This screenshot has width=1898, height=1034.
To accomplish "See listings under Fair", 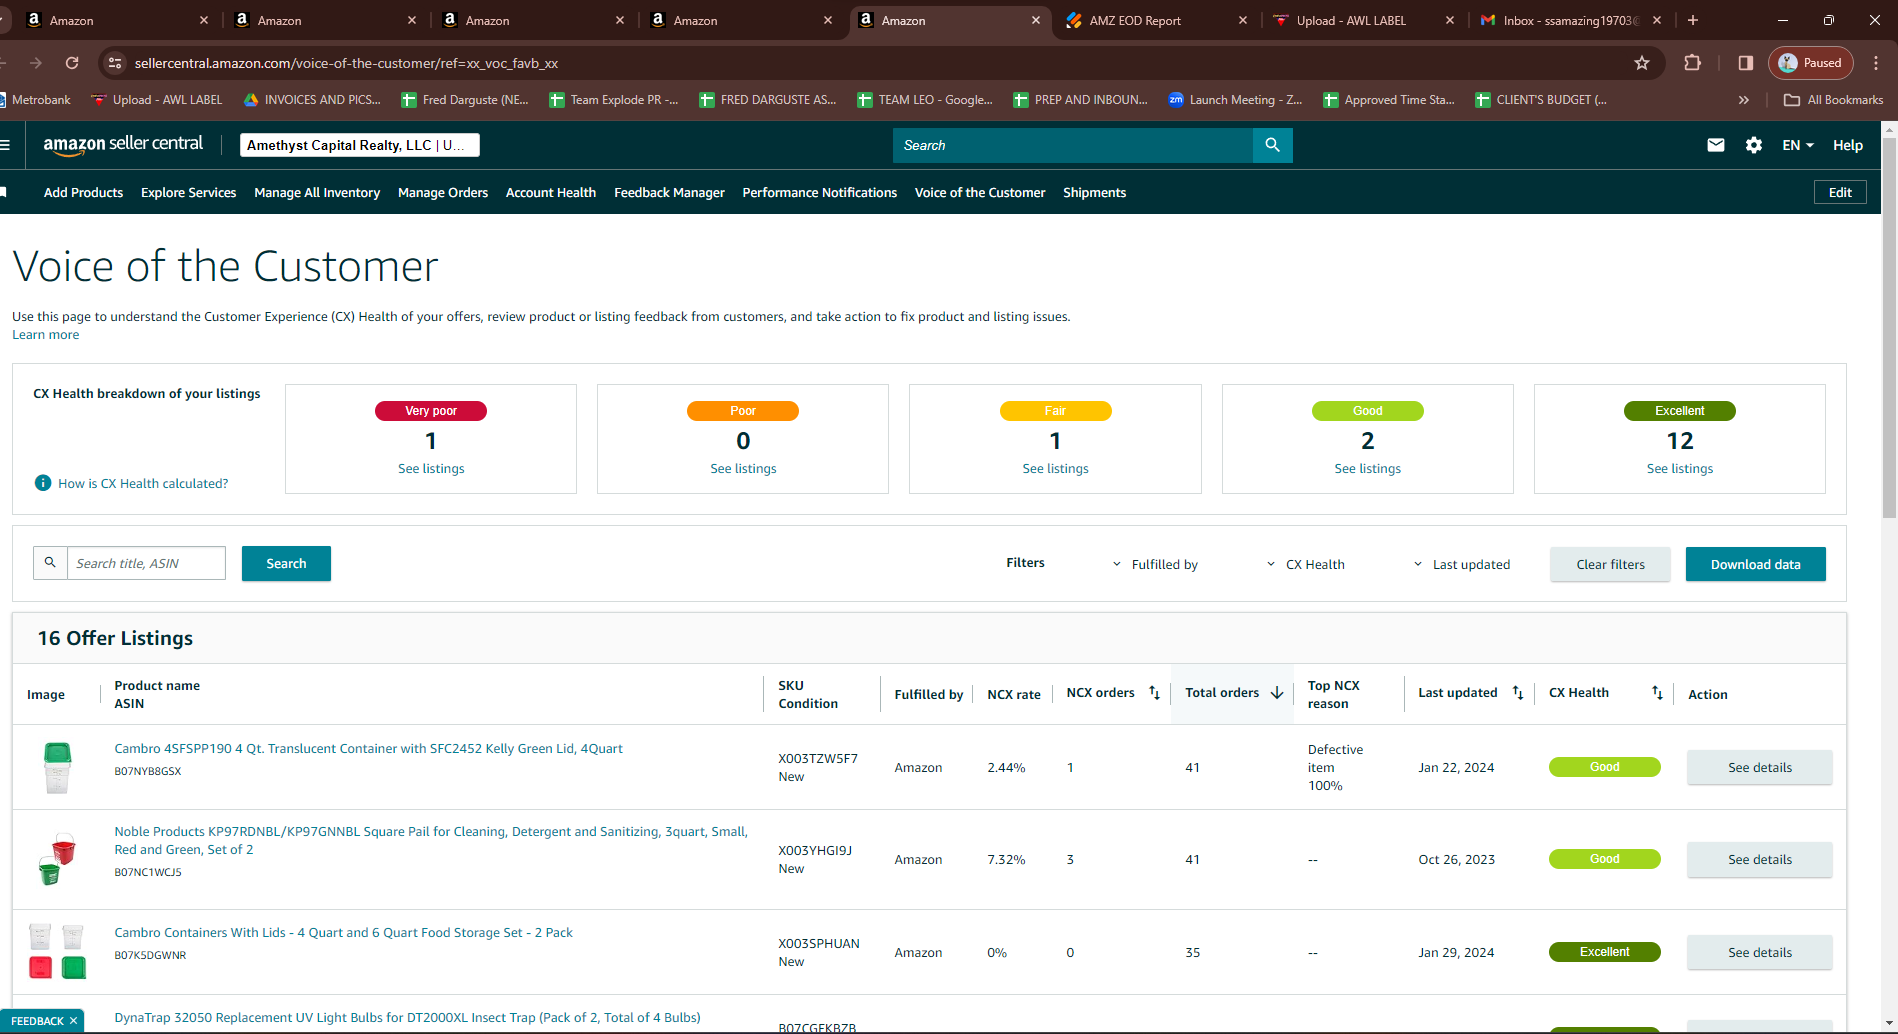I will [1055, 469].
